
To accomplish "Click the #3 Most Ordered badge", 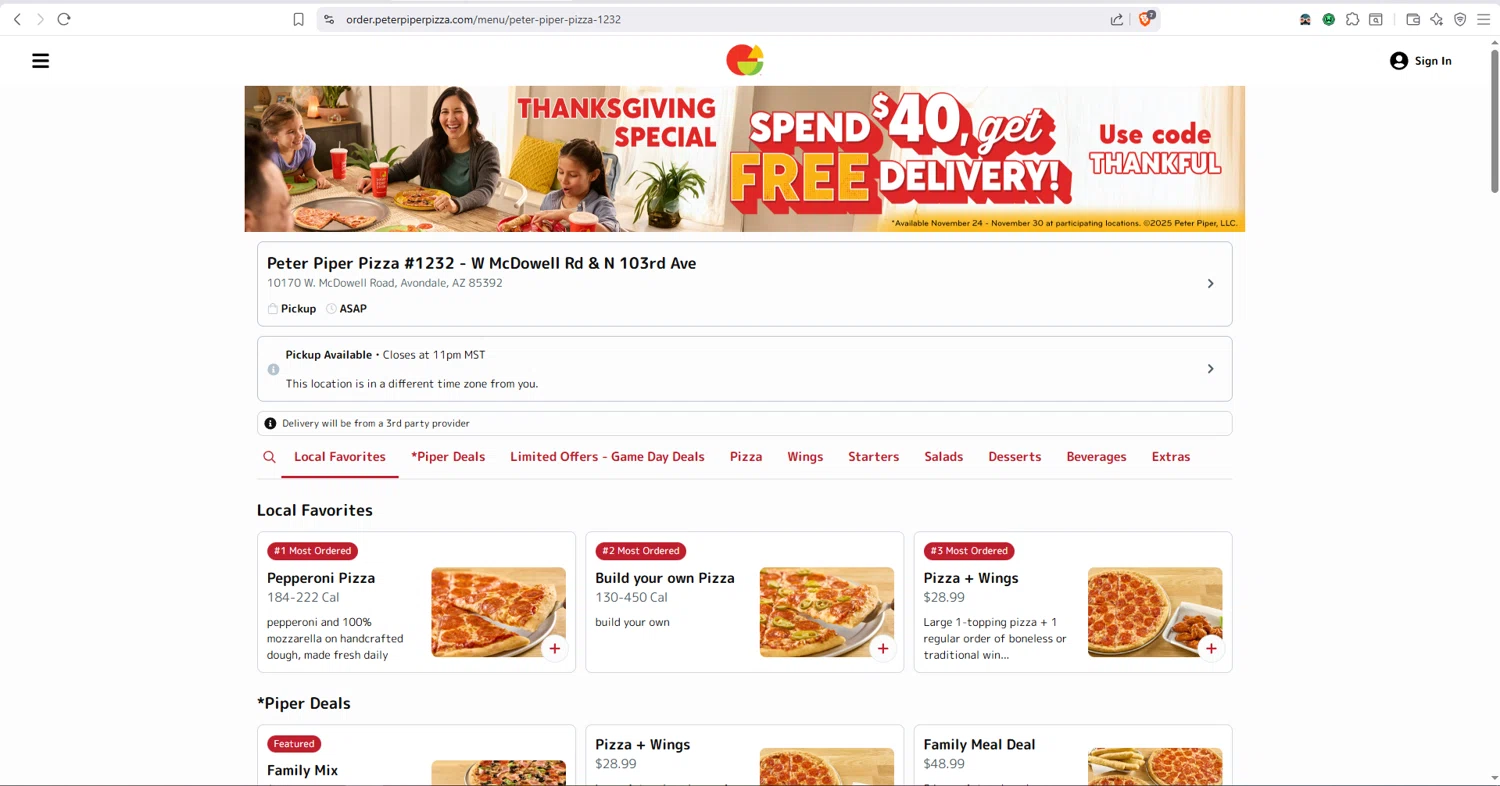I will tap(969, 551).
